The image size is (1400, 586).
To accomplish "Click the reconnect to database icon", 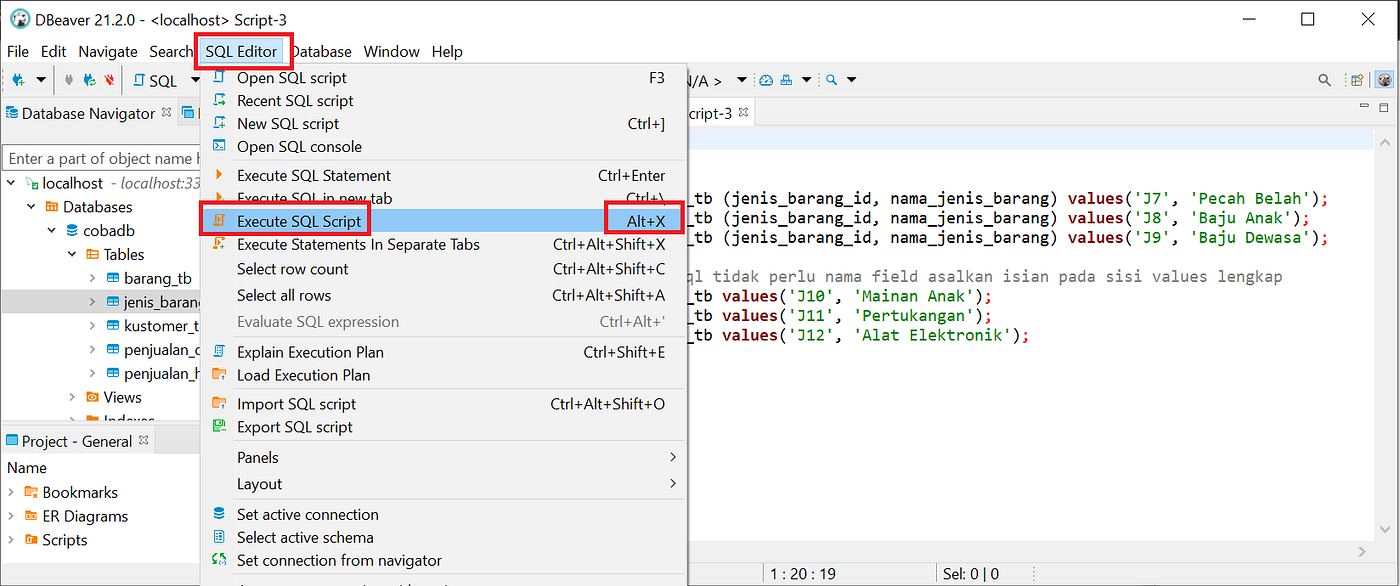I will click(90, 80).
